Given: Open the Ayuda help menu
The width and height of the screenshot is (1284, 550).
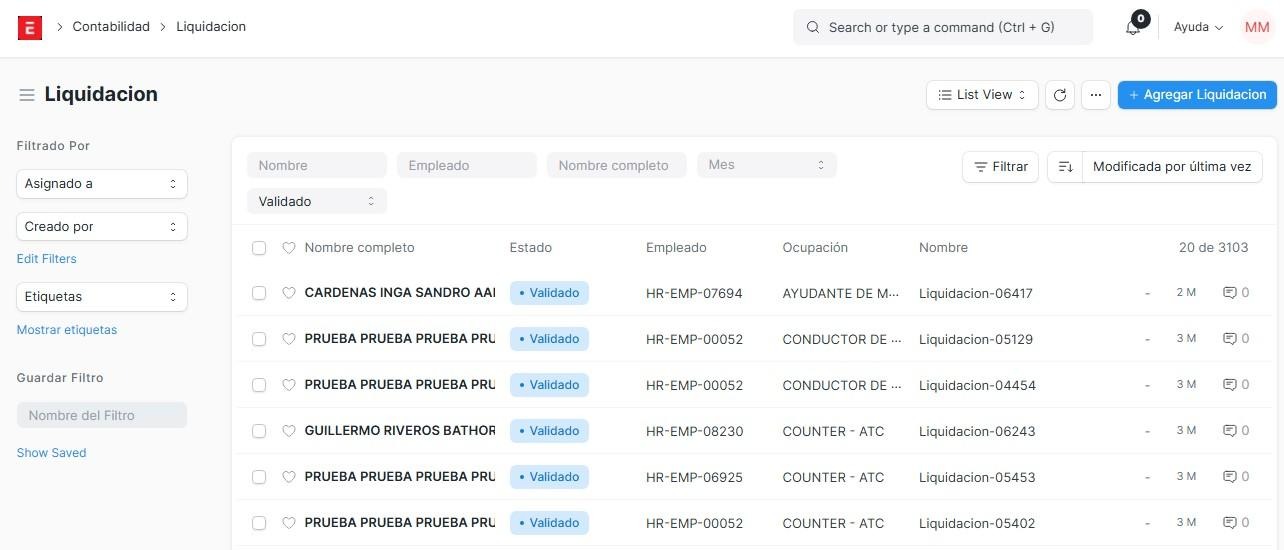Looking at the screenshot, I should 1198,28.
